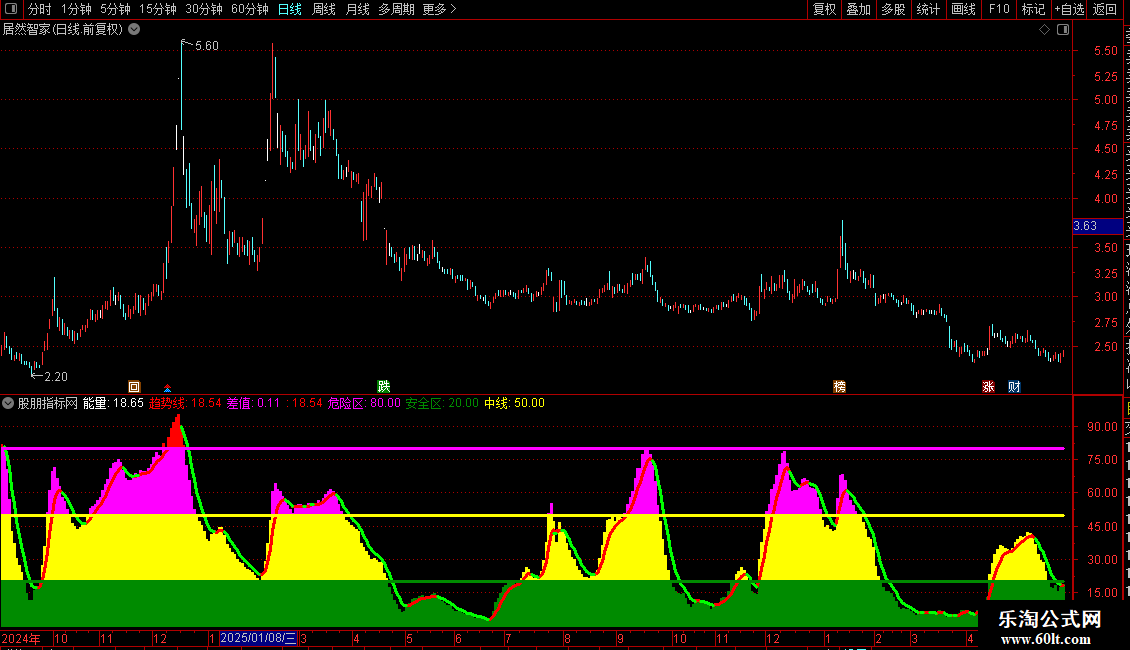Click the red-blue arrow marker under chart

(x=167, y=388)
